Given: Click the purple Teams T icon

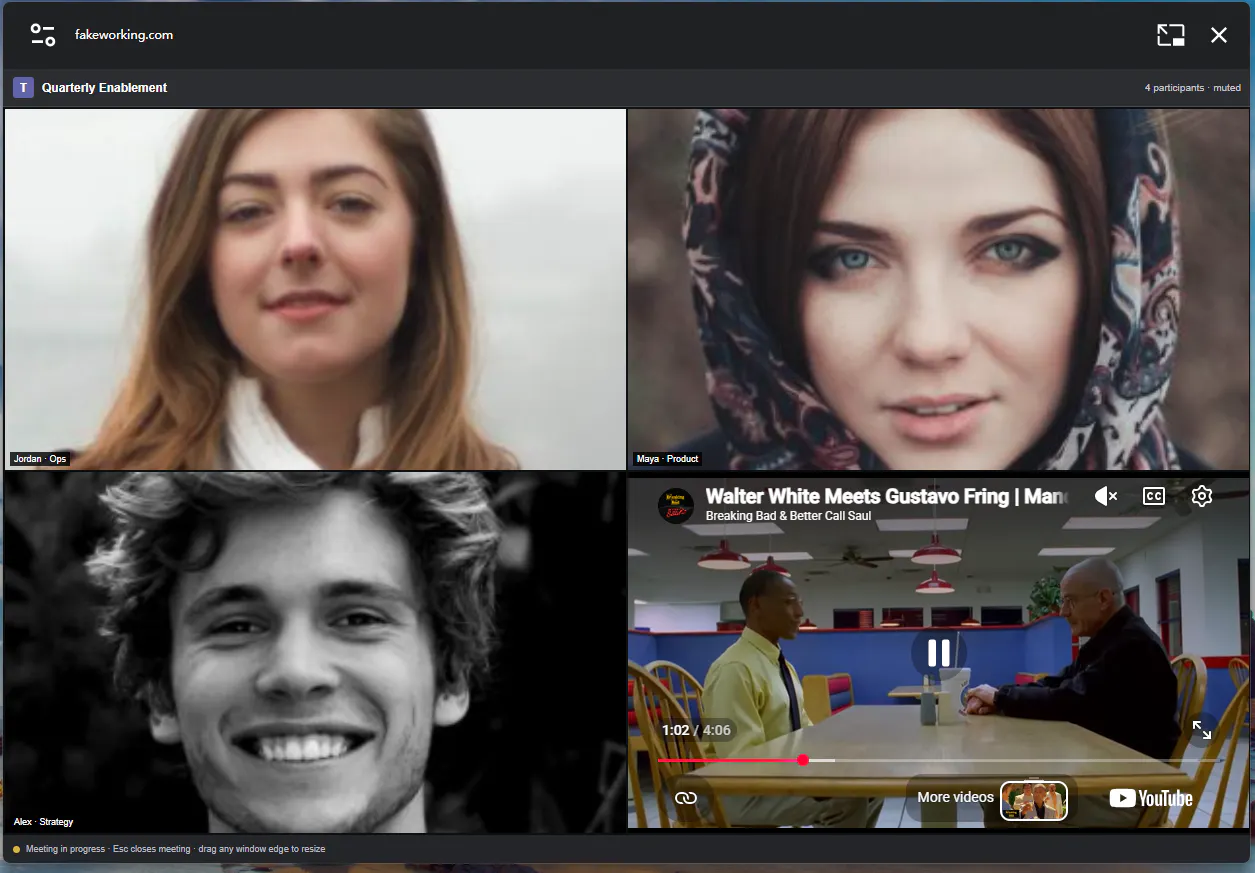Looking at the screenshot, I should [23, 88].
